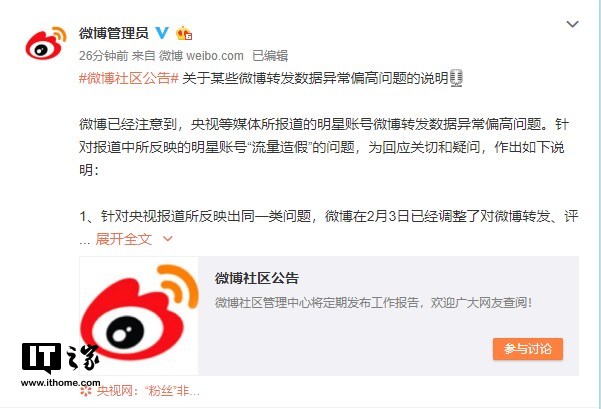This screenshot has height=409, width=601.
Task: Click the 已编辑 edited label
Action: [x=270, y=56]
